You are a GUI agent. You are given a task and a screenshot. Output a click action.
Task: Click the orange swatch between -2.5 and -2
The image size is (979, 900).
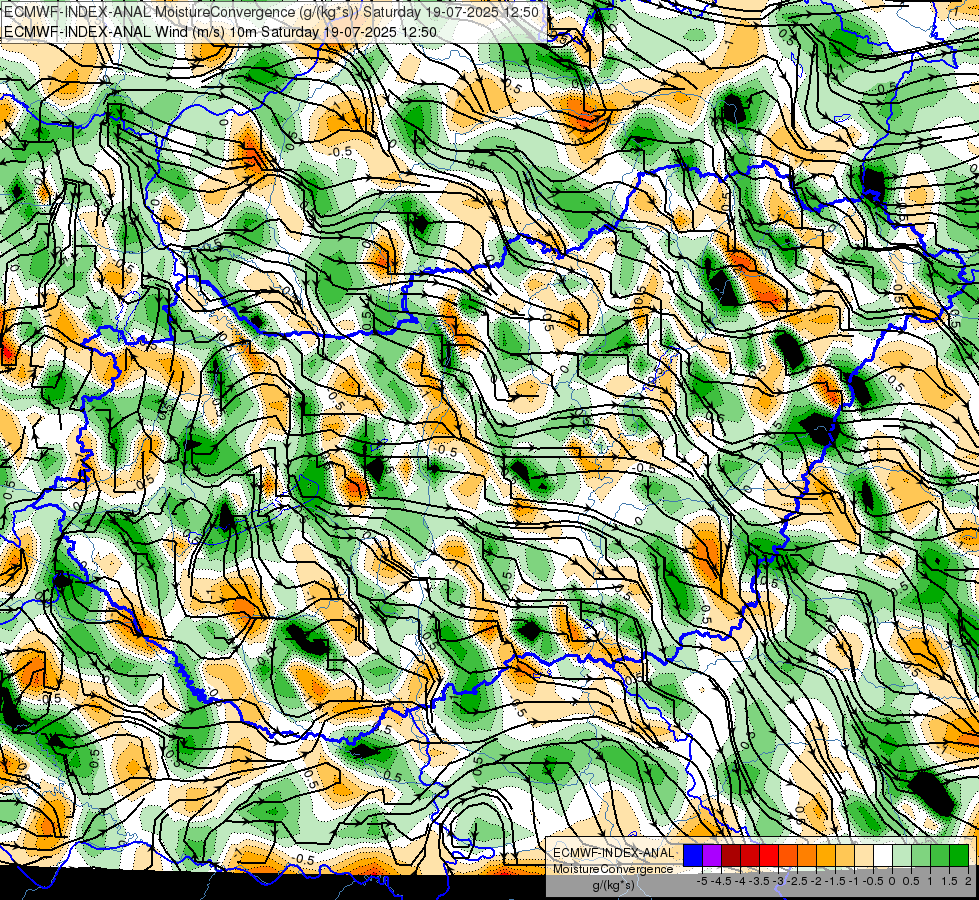coord(807,855)
